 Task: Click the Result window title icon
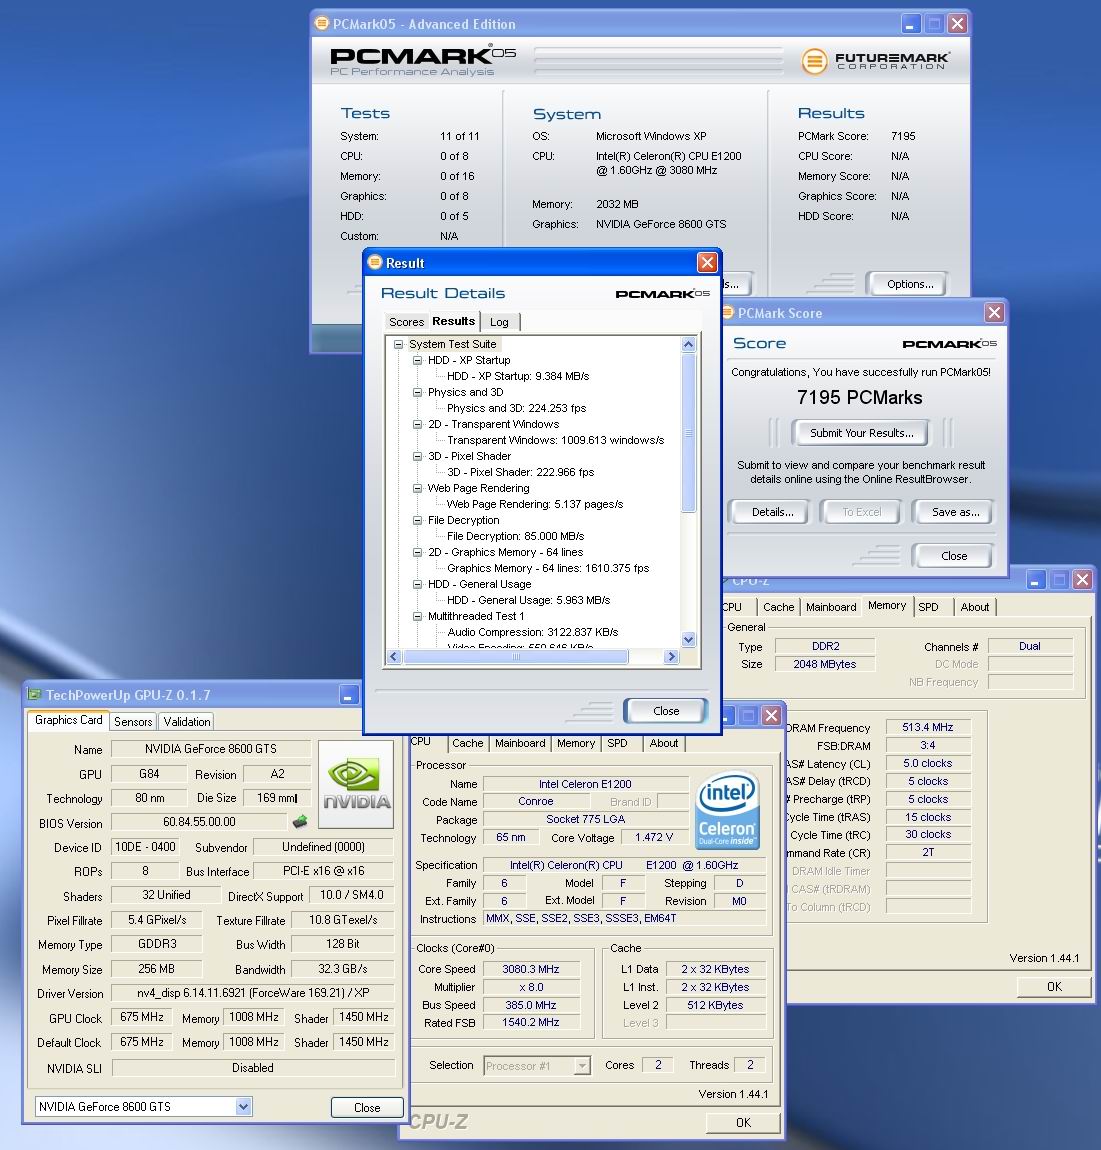(375, 262)
